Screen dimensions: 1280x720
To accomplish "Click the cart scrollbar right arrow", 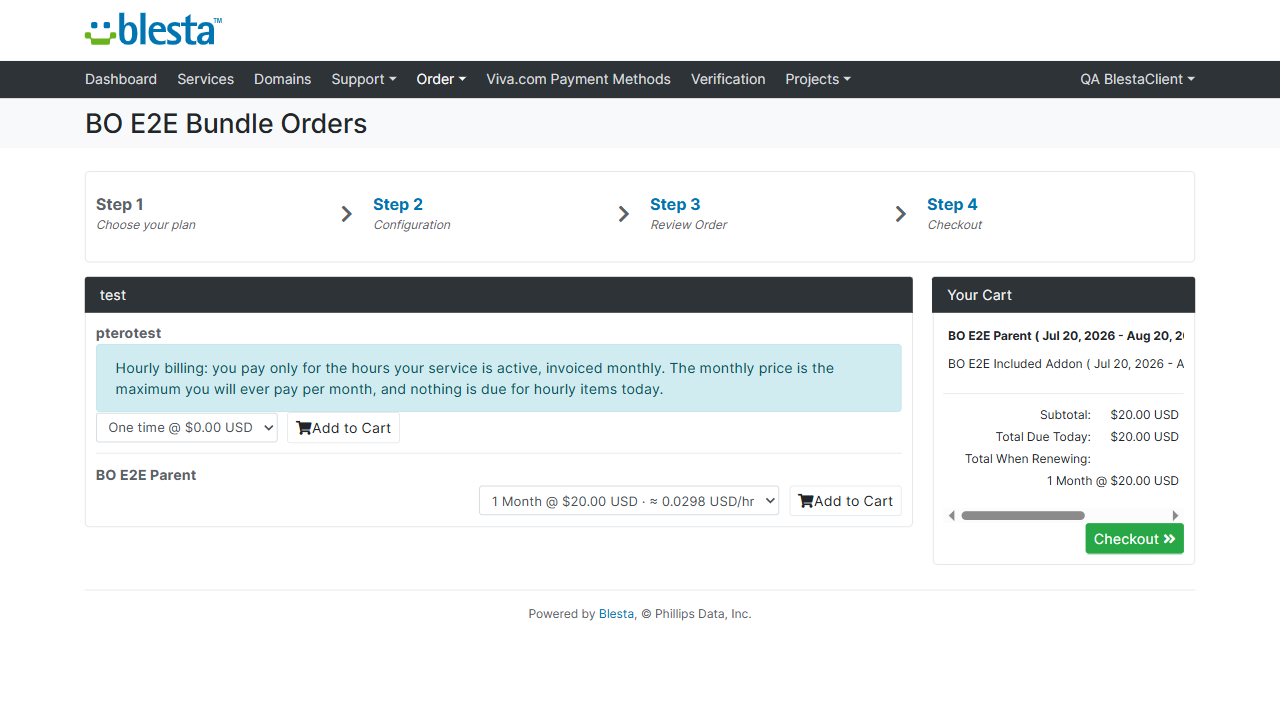I will [1176, 516].
